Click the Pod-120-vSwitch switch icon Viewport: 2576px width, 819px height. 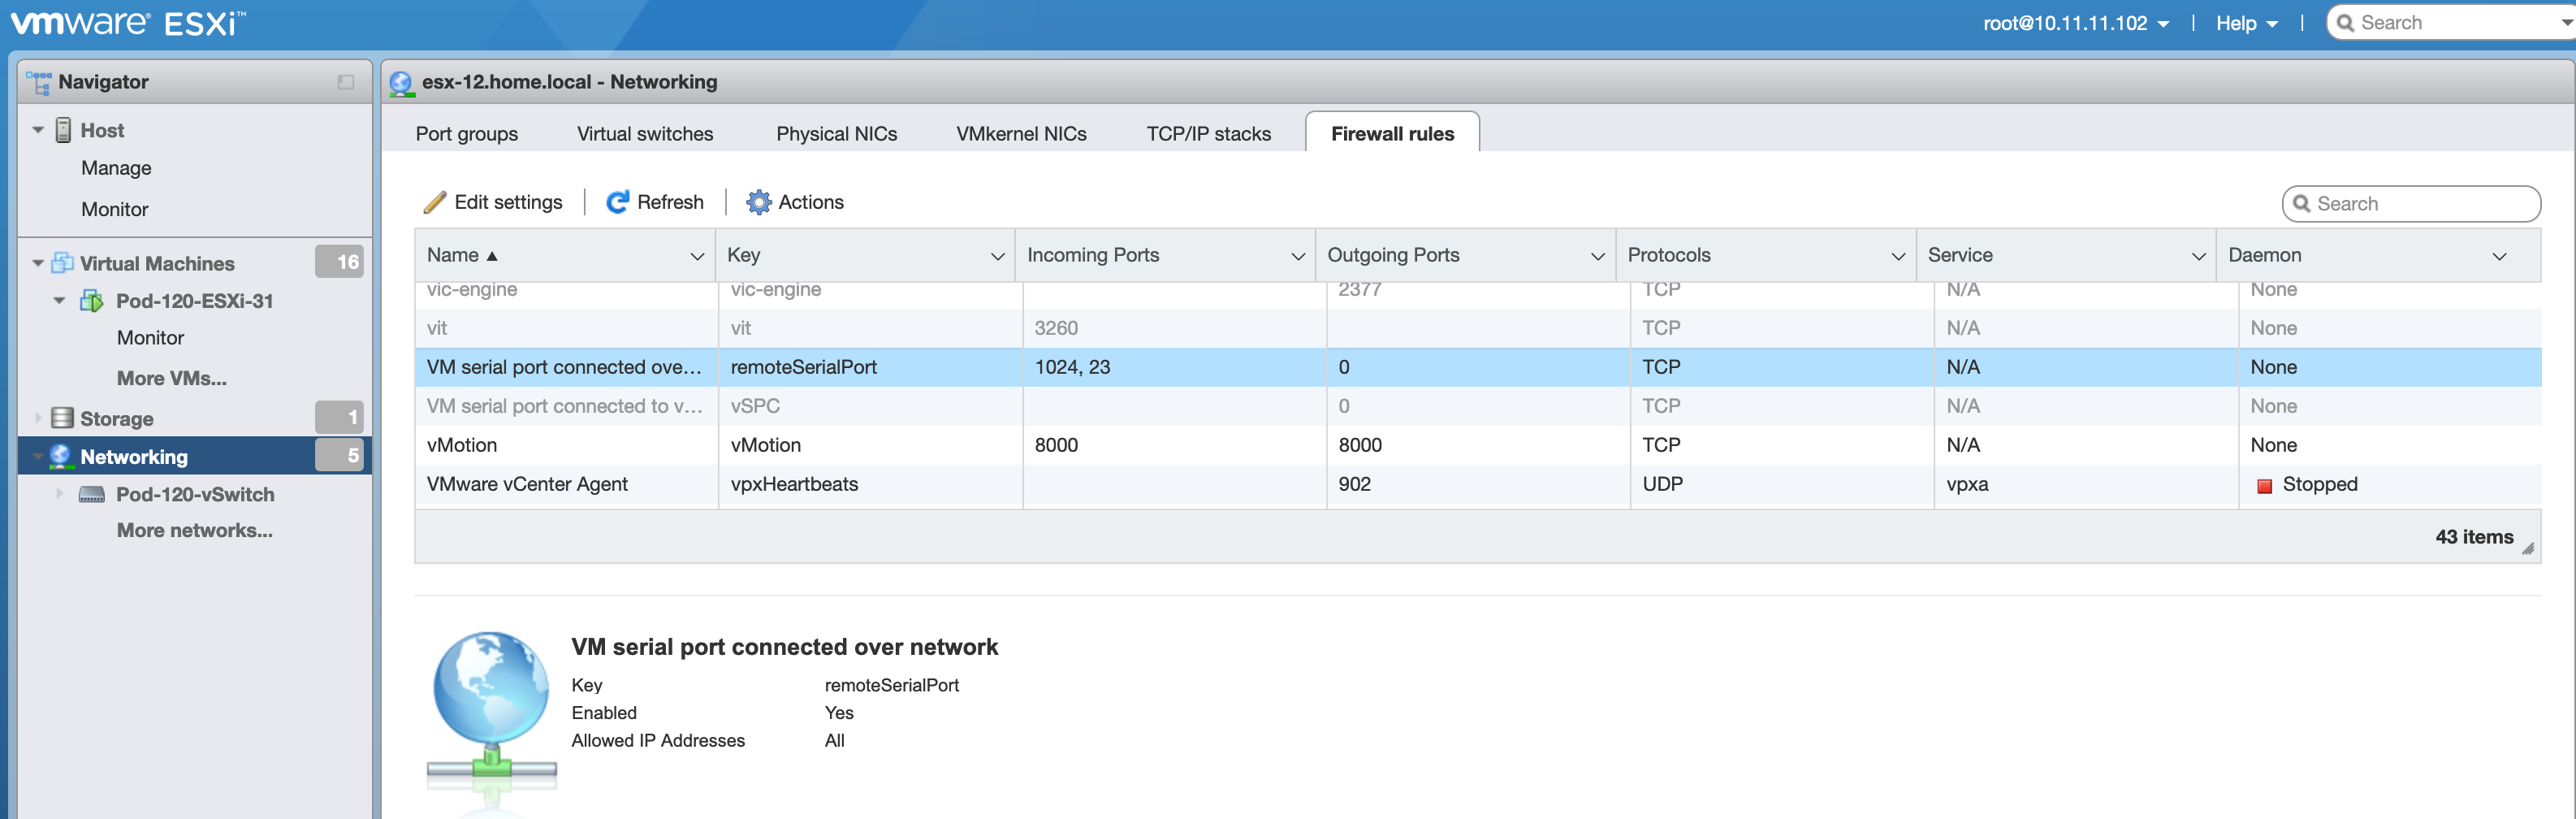click(92, 495)
